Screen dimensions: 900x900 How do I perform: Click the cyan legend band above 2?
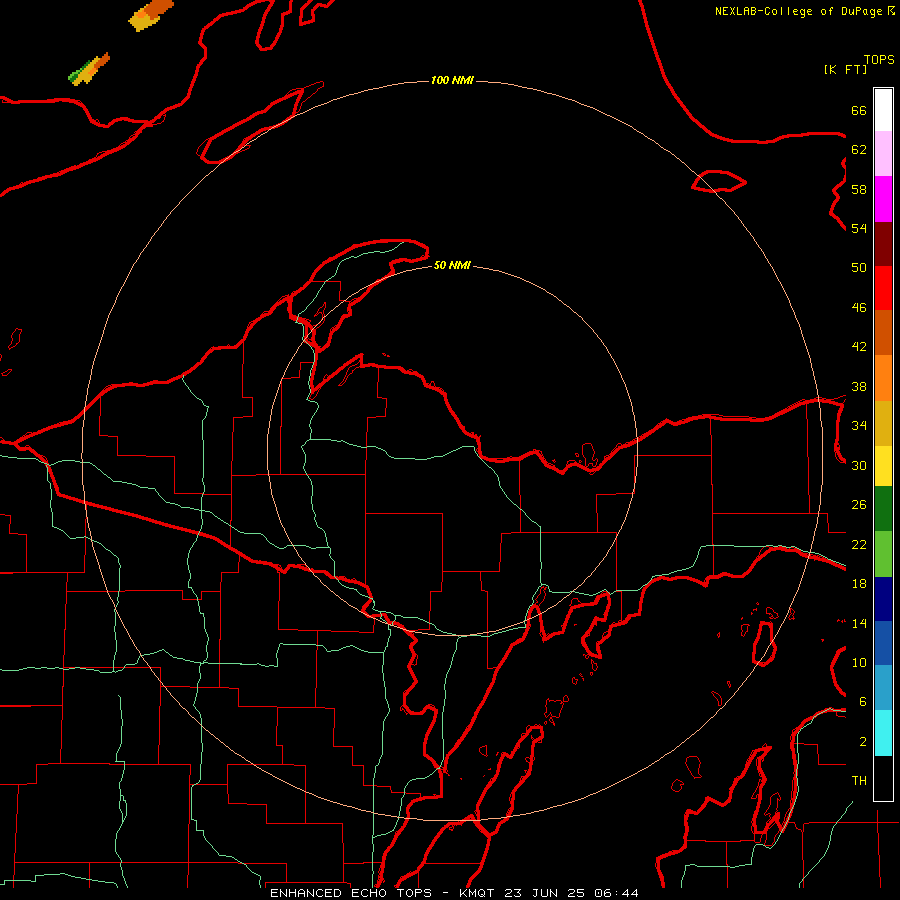[883, 733]
